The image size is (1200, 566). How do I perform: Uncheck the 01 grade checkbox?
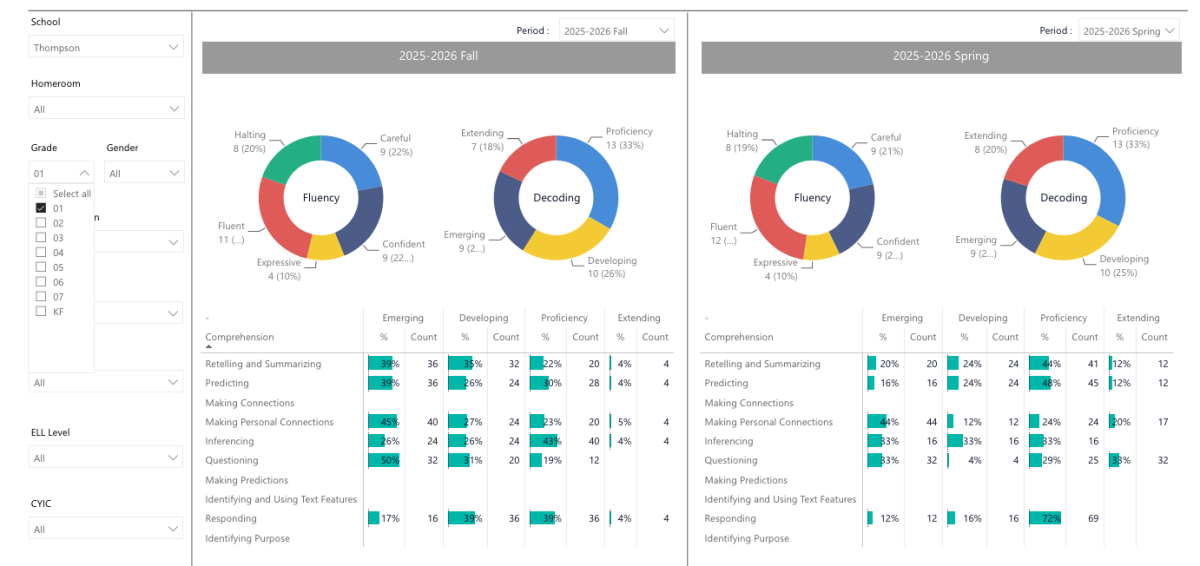tap(41, 208)
